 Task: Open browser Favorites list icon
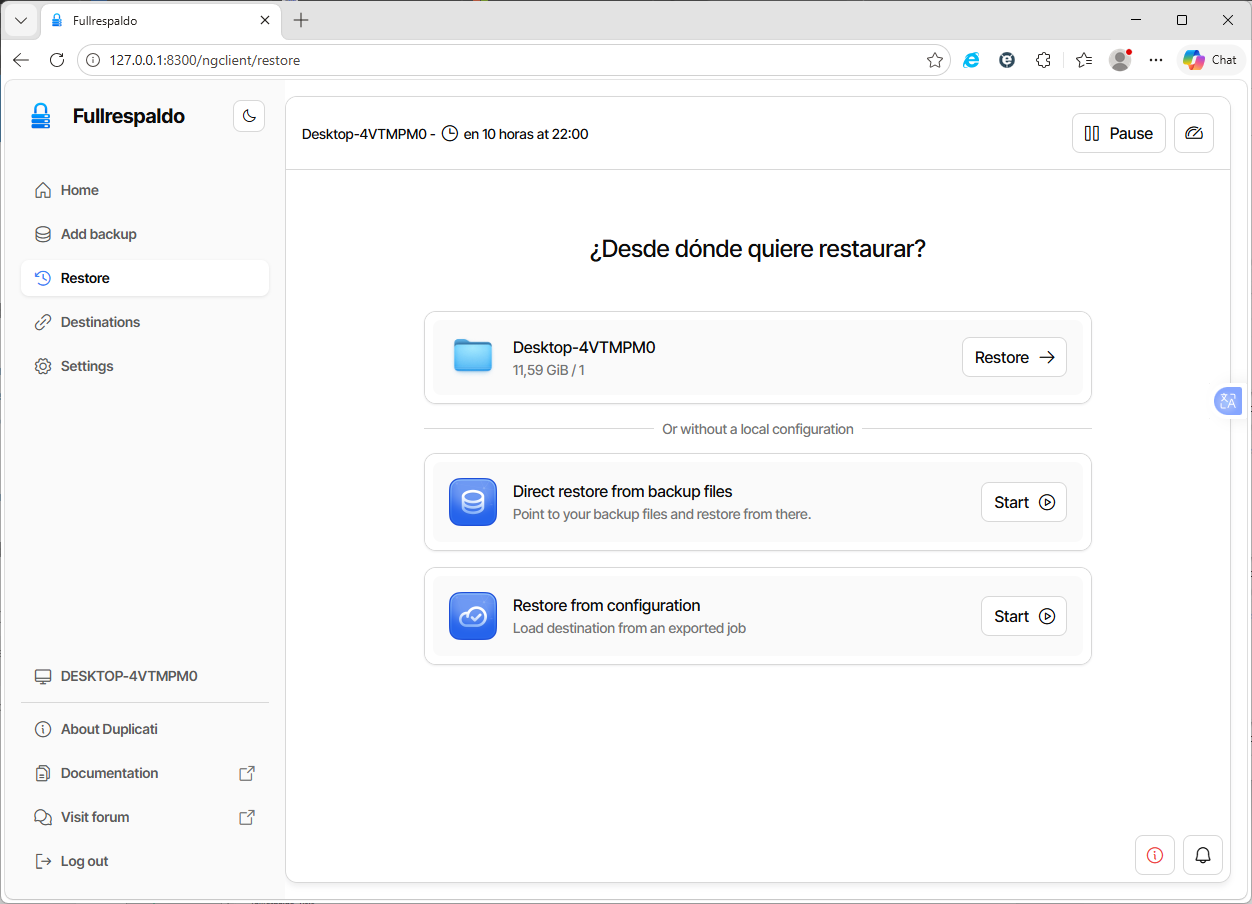tap(1084, 60)
